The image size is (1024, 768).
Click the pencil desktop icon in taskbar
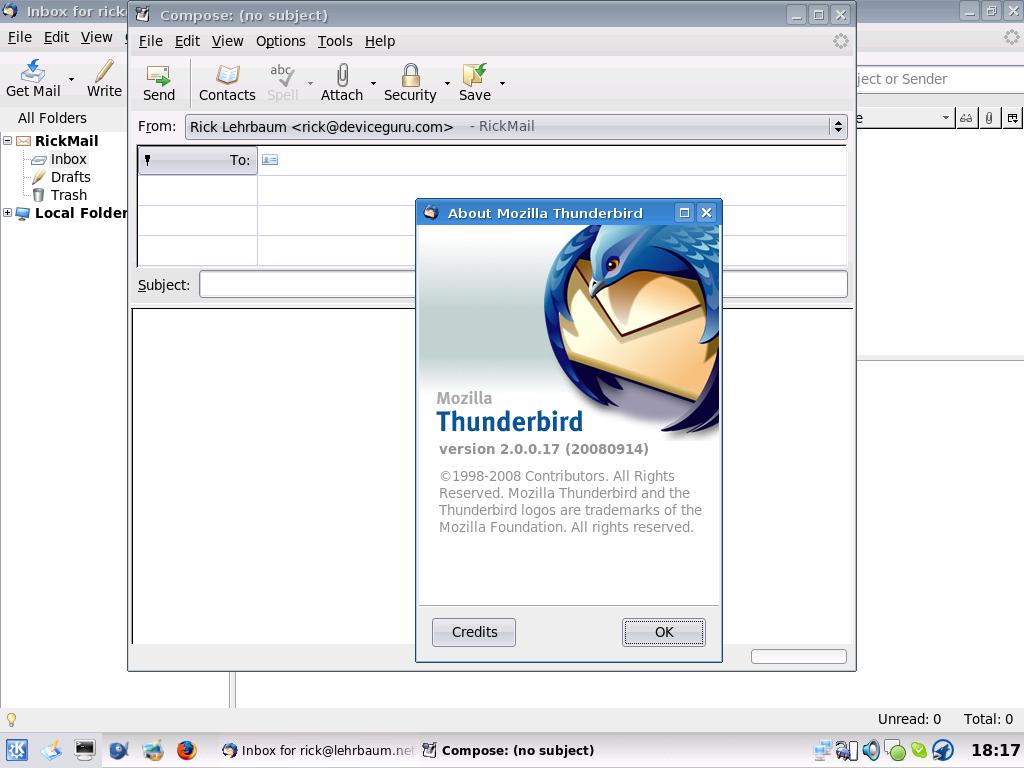[x=51, y=750]
